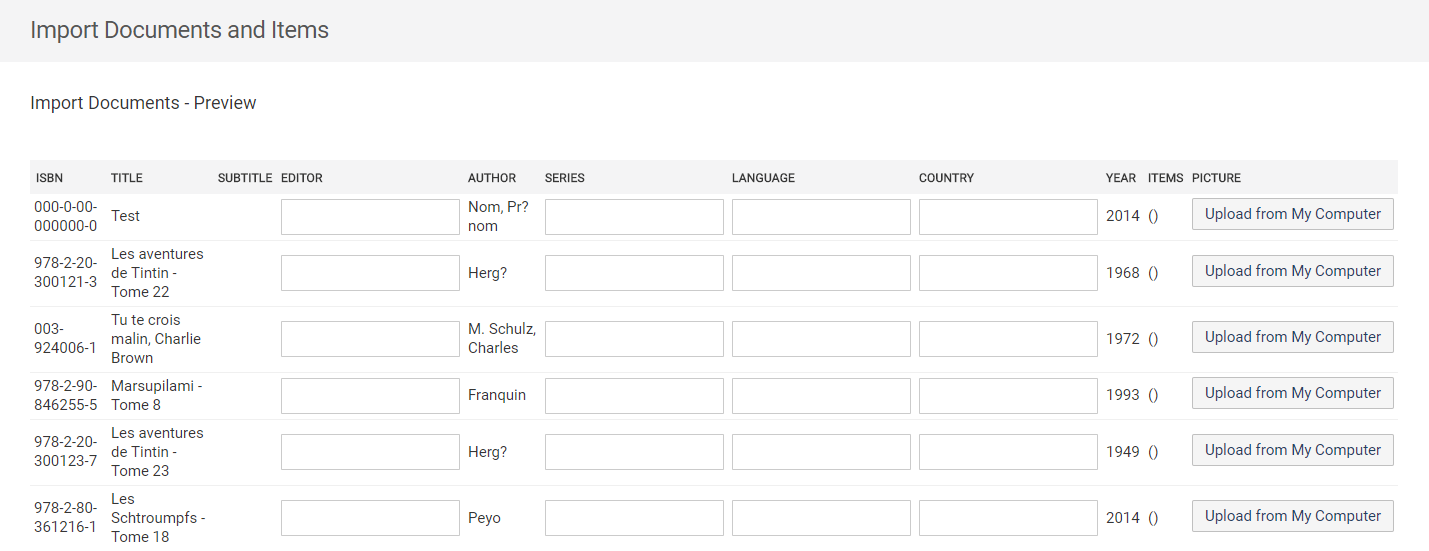Focus Editor field for Tintin Tome 23

click(370, 452)
